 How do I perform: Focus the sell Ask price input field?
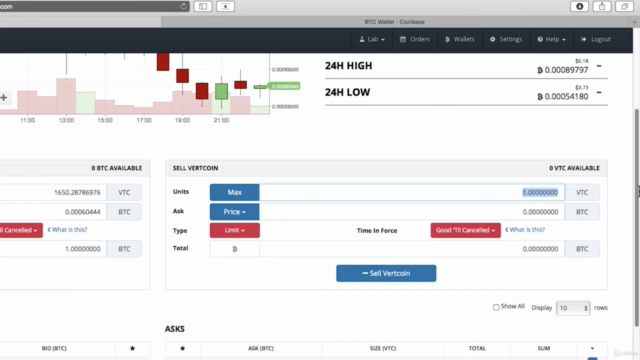[411, 212]
